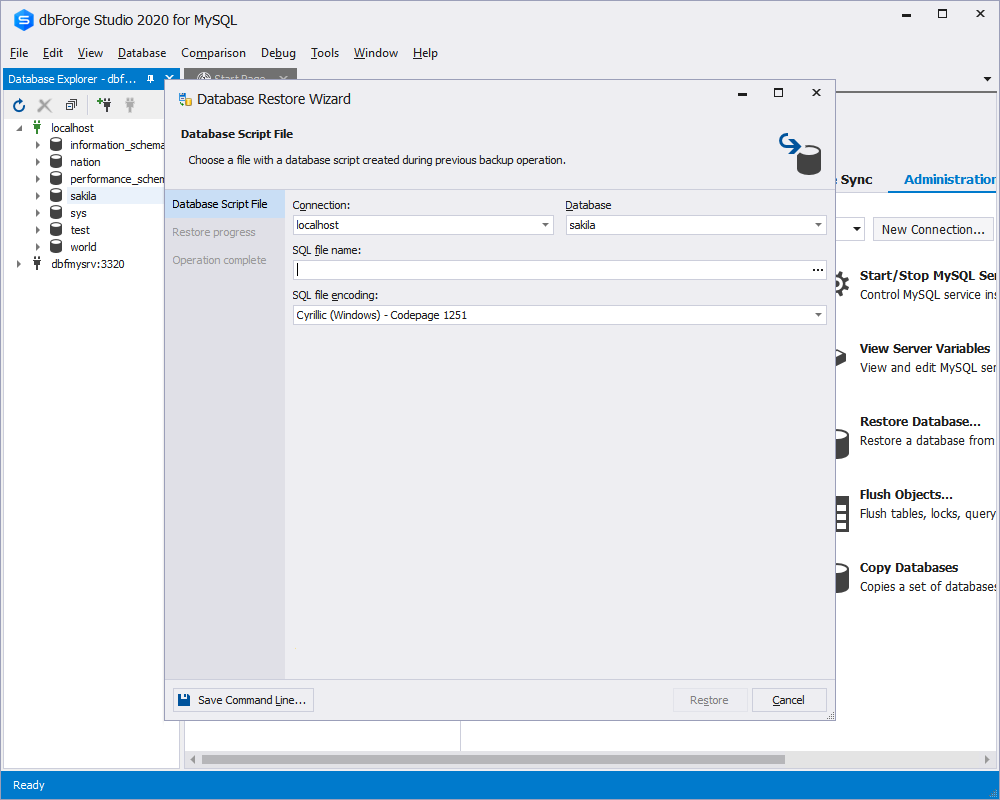
Task: Maximize the Database Restore Wizard dialog
Action: [778, 93]
